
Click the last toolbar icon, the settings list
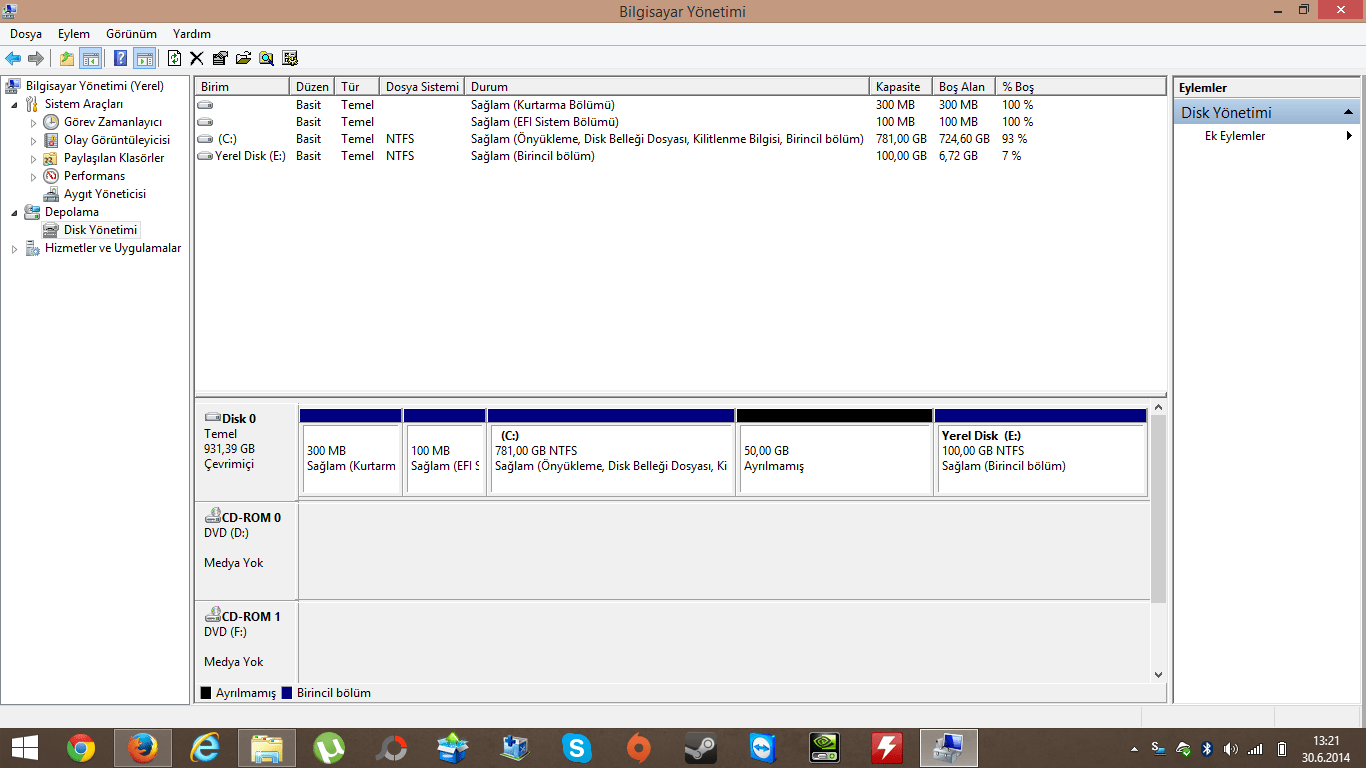pyautogui.click(x=290, y=58)
